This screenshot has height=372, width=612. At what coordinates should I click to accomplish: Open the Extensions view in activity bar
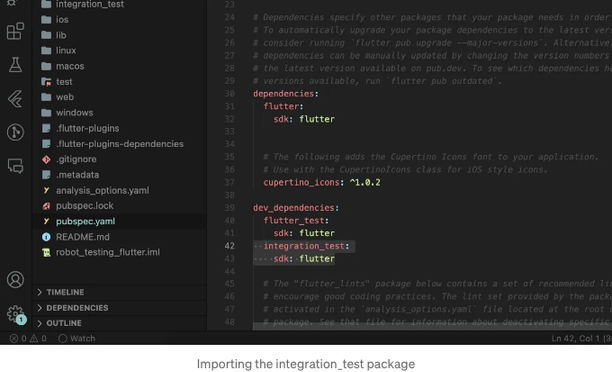coord(15,31)
